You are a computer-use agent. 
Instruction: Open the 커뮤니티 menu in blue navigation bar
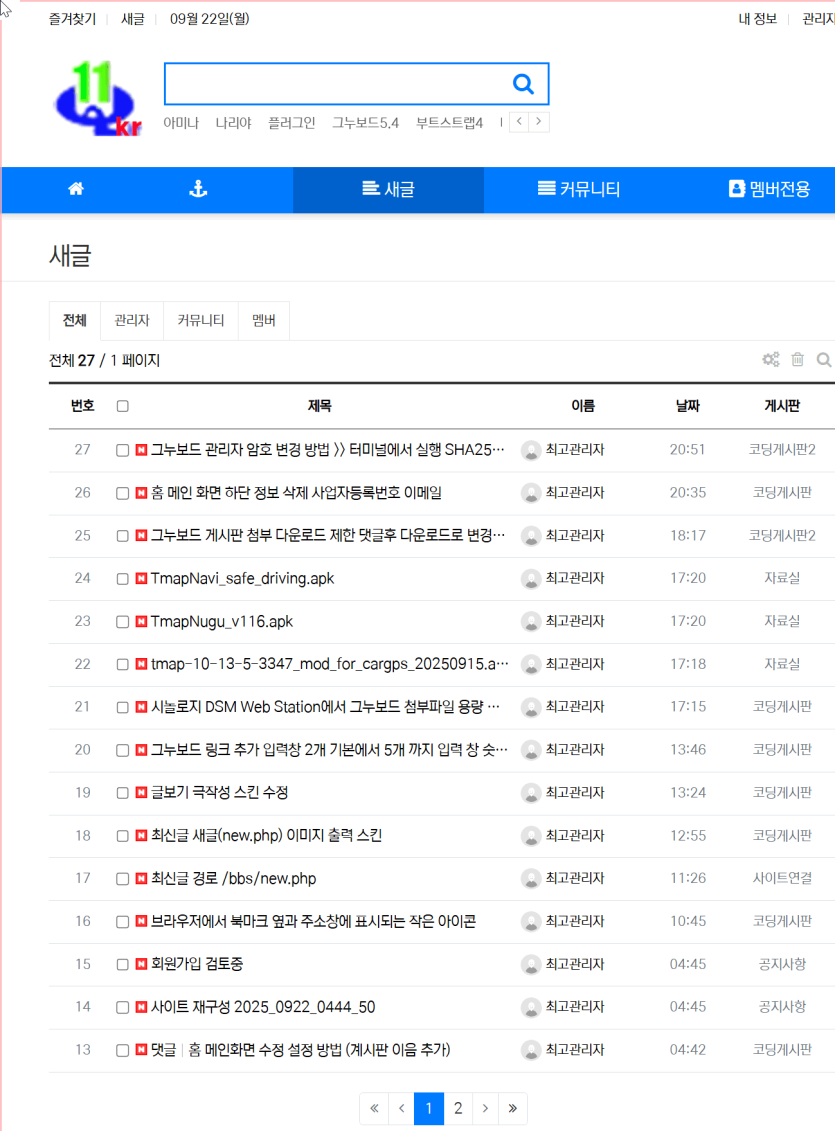coord(579,190)
